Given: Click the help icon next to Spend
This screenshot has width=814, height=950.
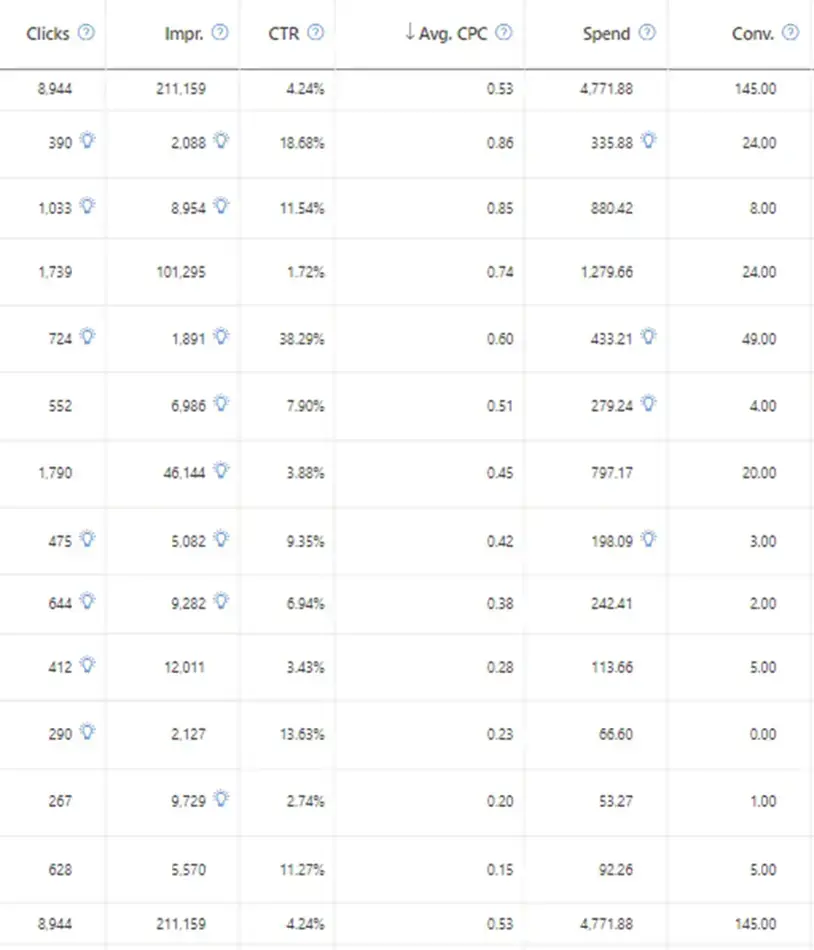Looking at the screenshot, I should point(647,33).
